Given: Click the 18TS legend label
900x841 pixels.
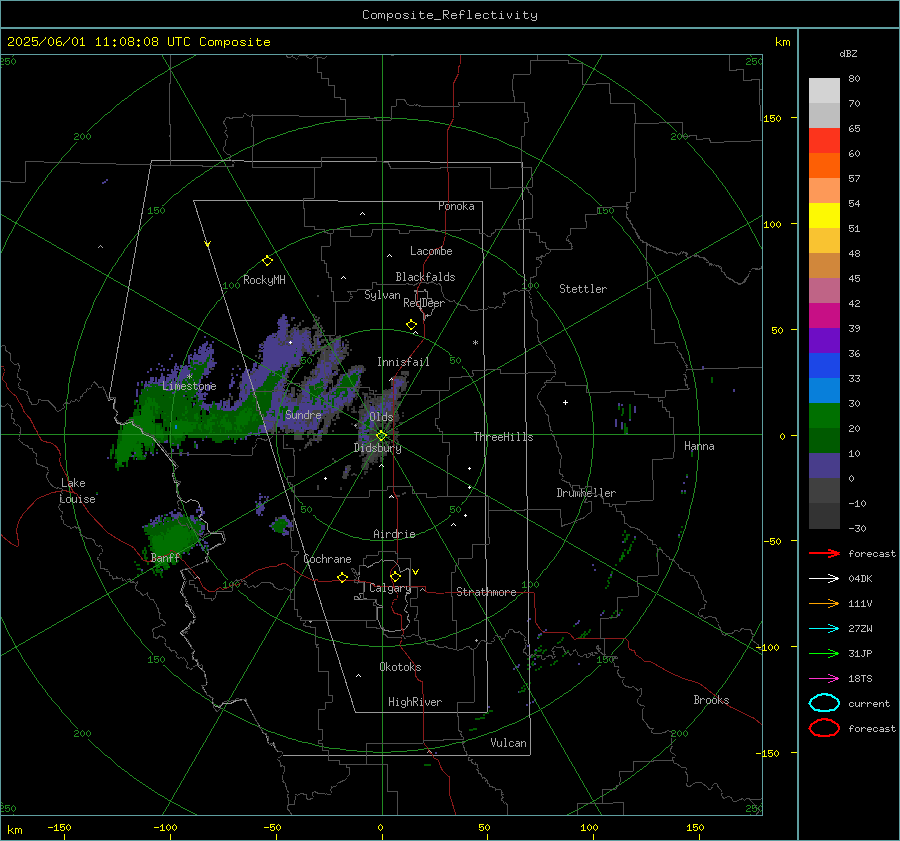Looking at the screenshot, I should coord(860,679).
